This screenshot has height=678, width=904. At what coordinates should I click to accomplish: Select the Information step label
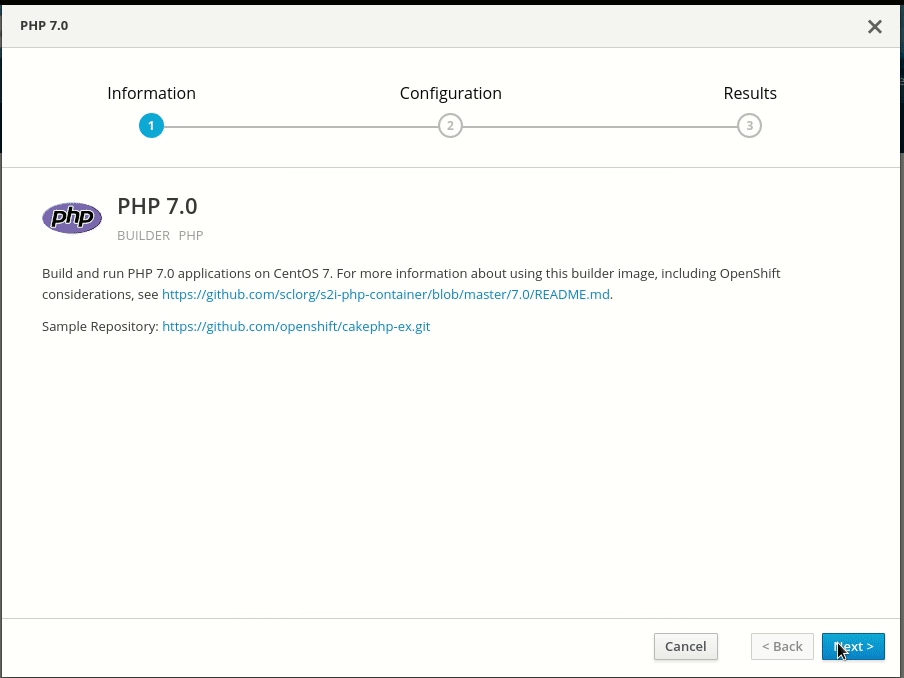point(151,93)
